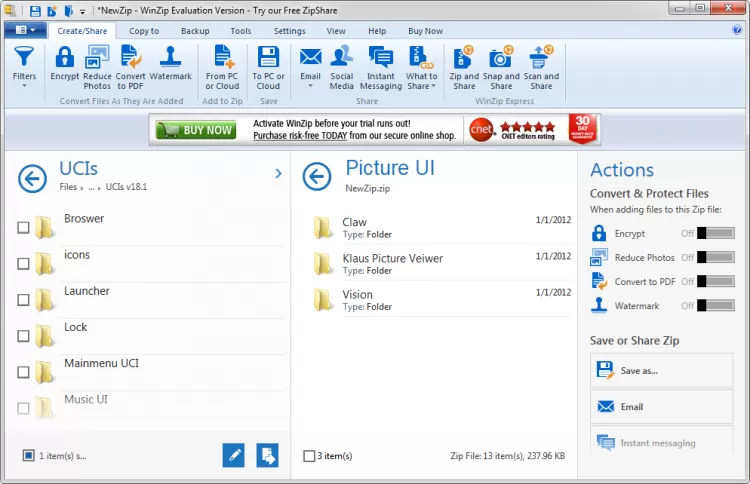The width and height of the screenshot is (750, 484).
Task: Open Instant Messaging share tool
Action: [x=381, y=67]
